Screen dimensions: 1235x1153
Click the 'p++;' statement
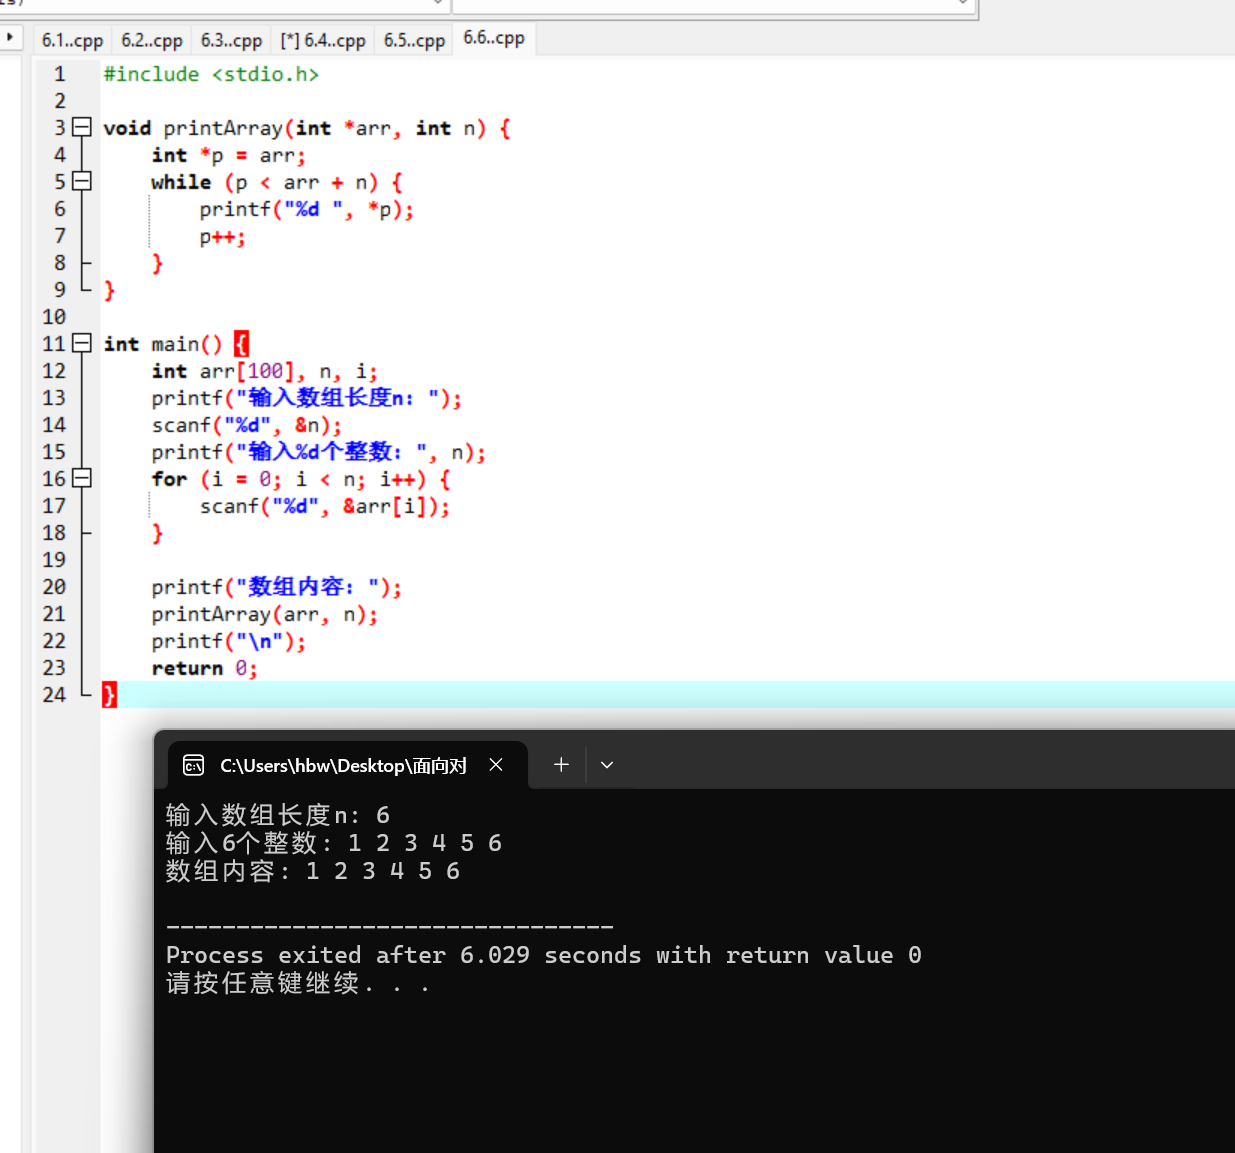222,237
